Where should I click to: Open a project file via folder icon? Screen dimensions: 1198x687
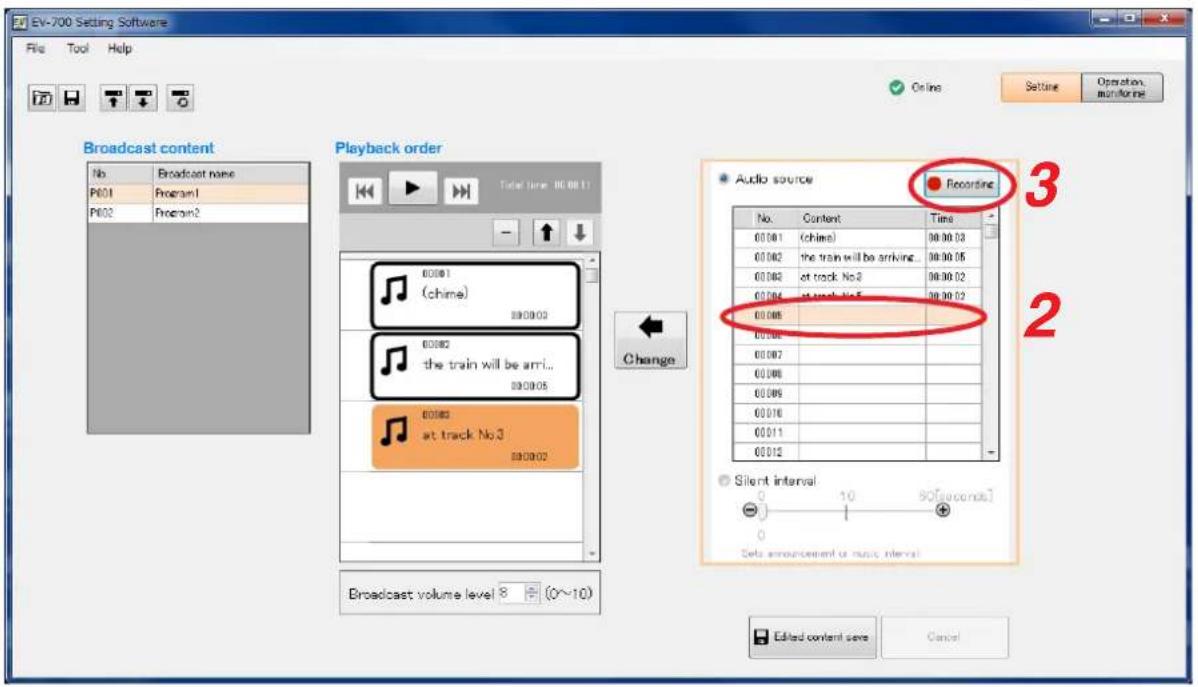point(42,98)
